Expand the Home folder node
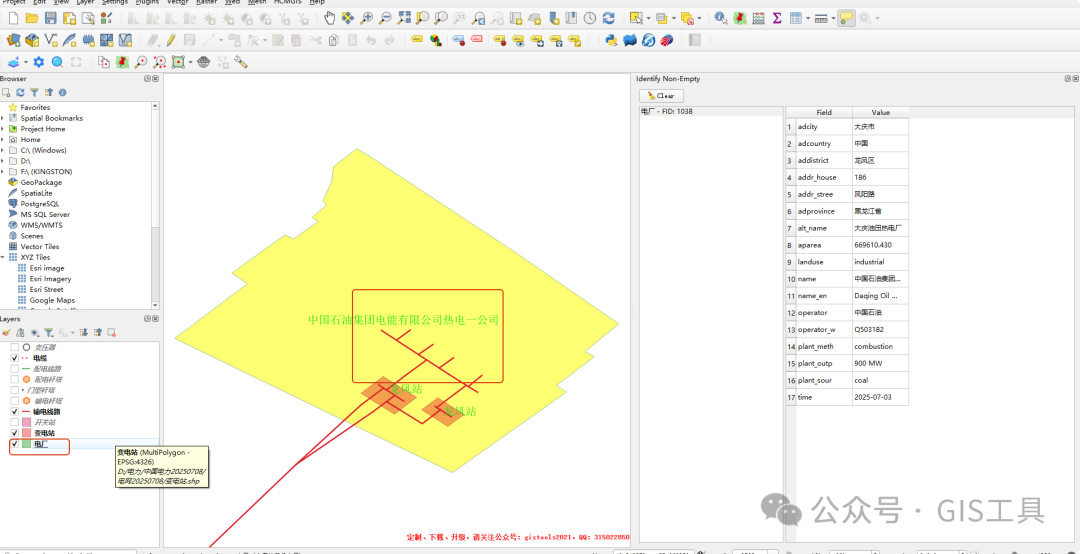 3,139
